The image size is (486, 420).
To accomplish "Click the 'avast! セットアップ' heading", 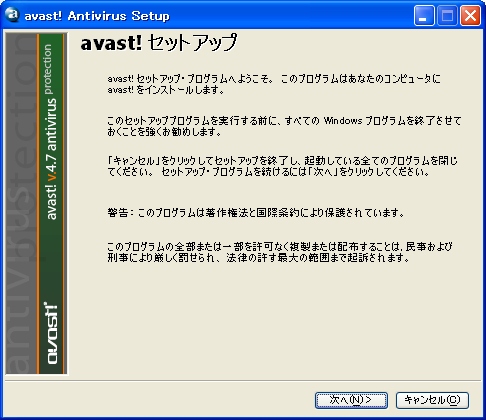I will coord(159,43).
